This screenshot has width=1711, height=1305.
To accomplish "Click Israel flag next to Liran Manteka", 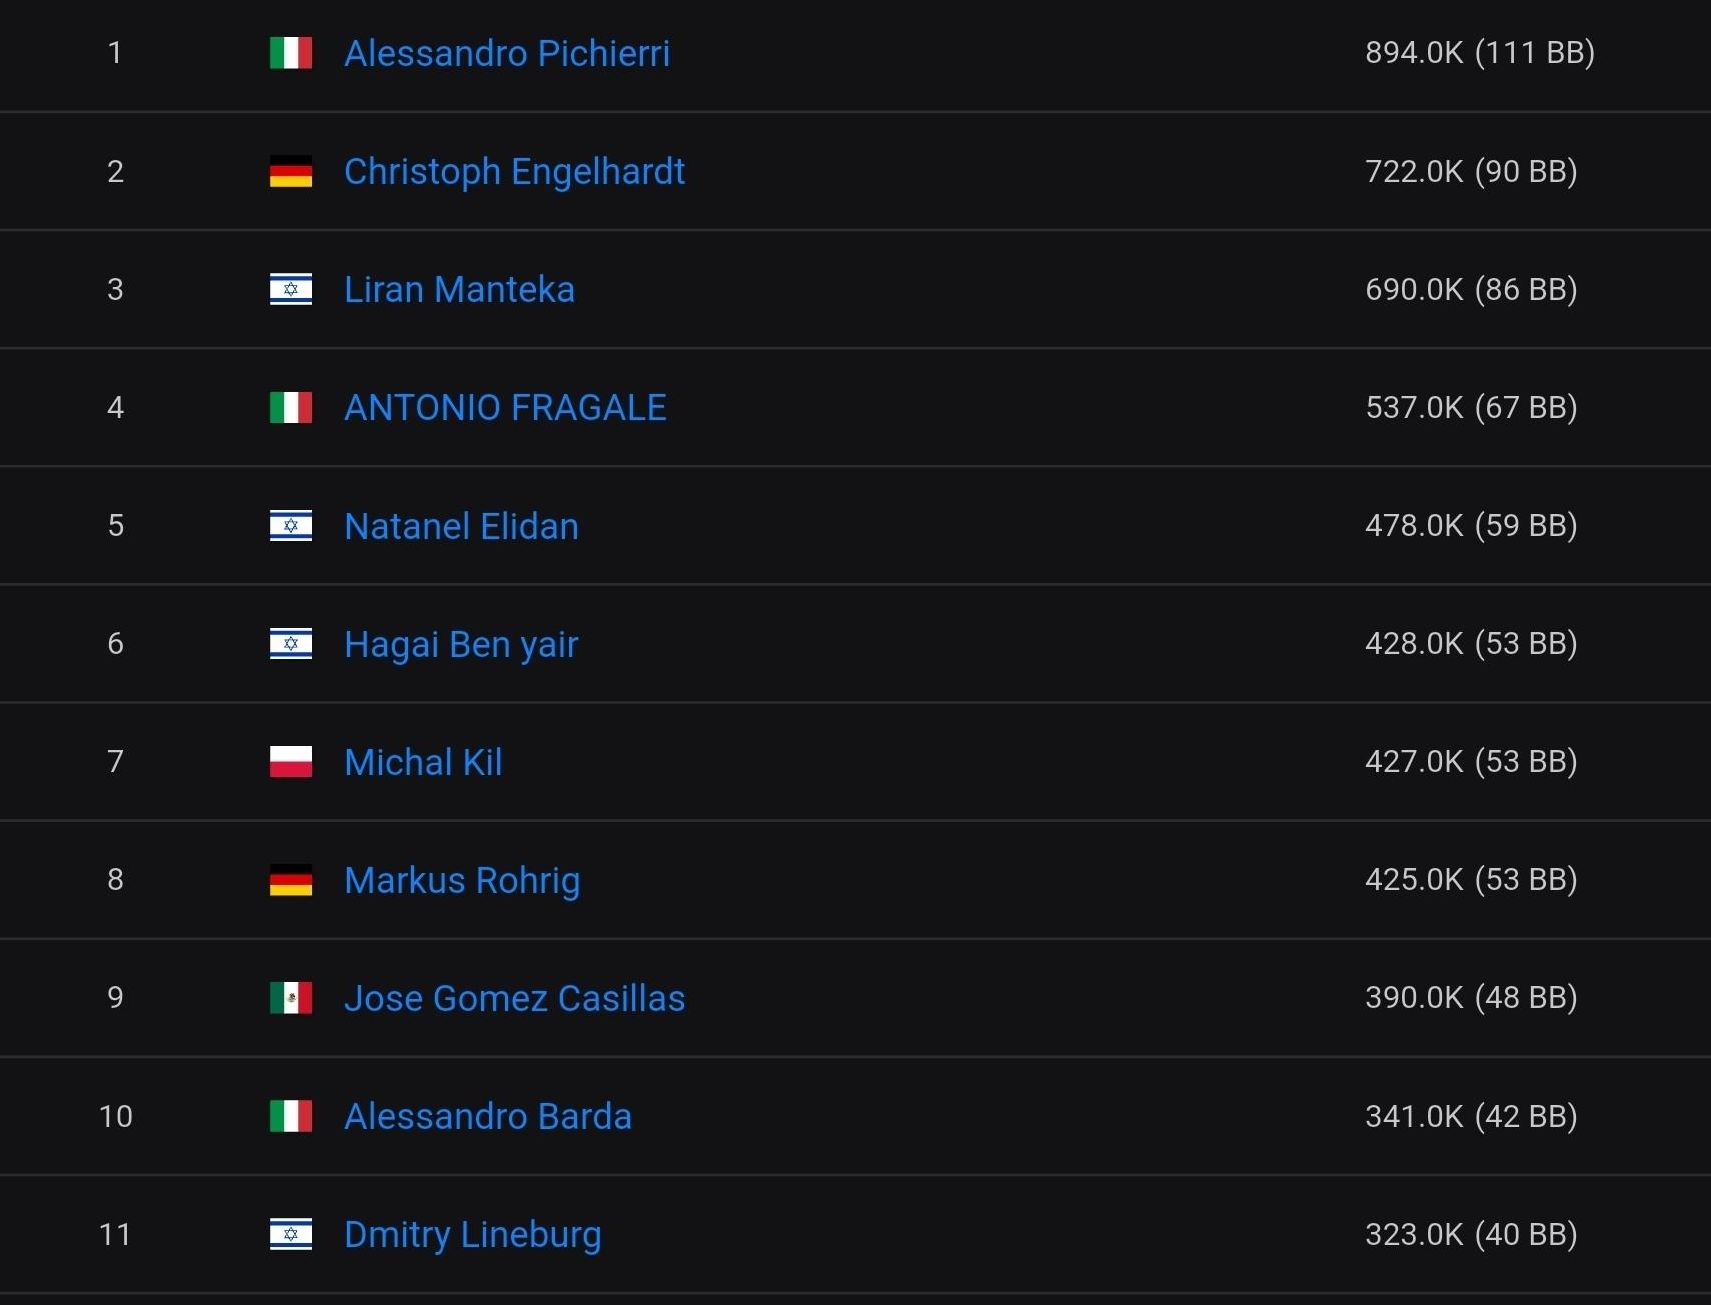I will click(x=291, y=289).
